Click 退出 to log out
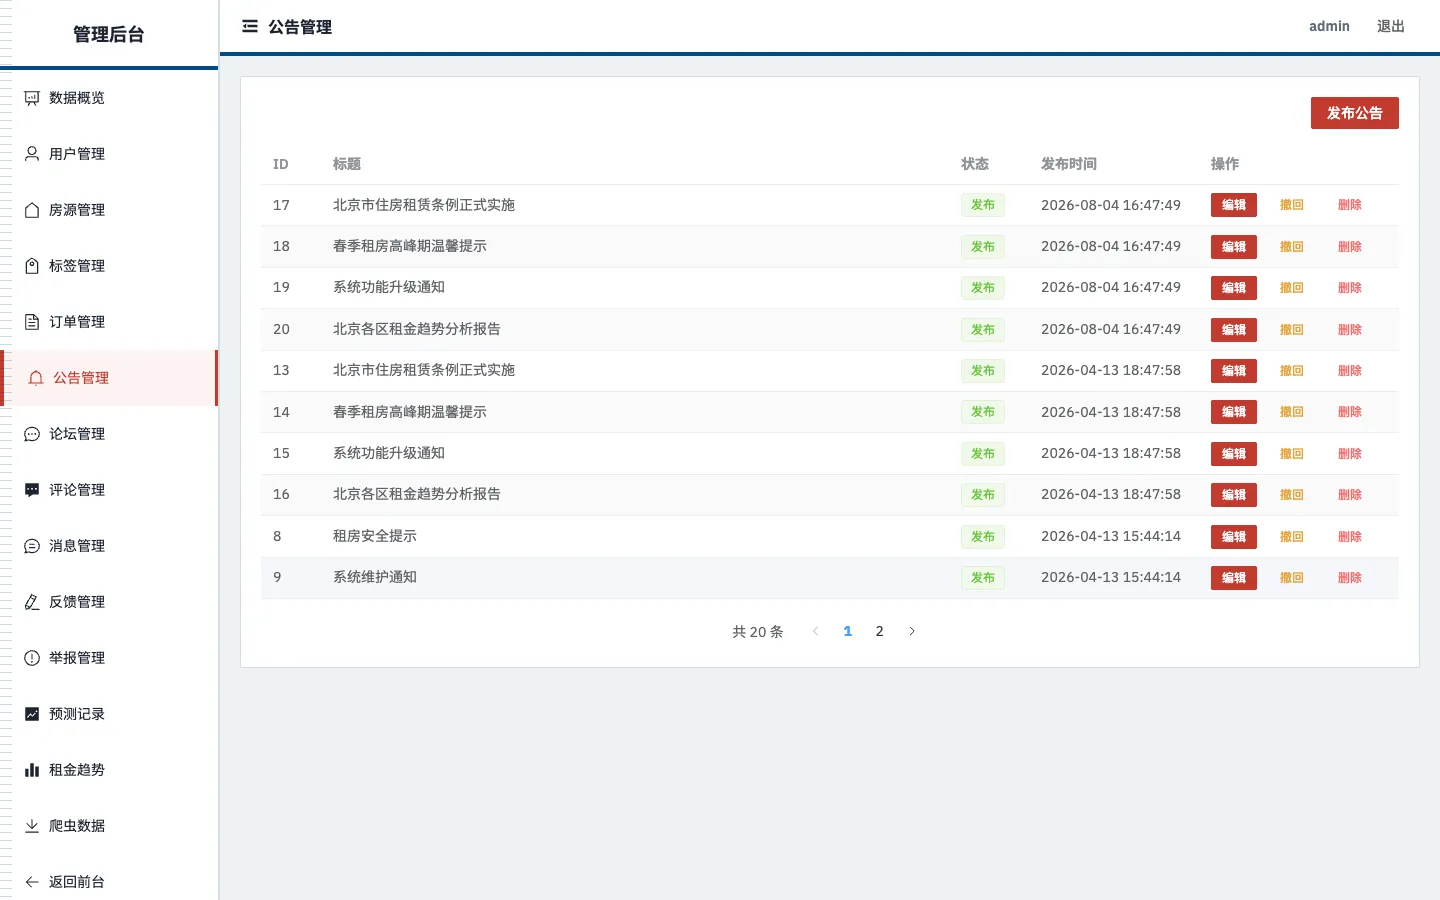The image size is (1440, 900). click(x=1390, y=26)
